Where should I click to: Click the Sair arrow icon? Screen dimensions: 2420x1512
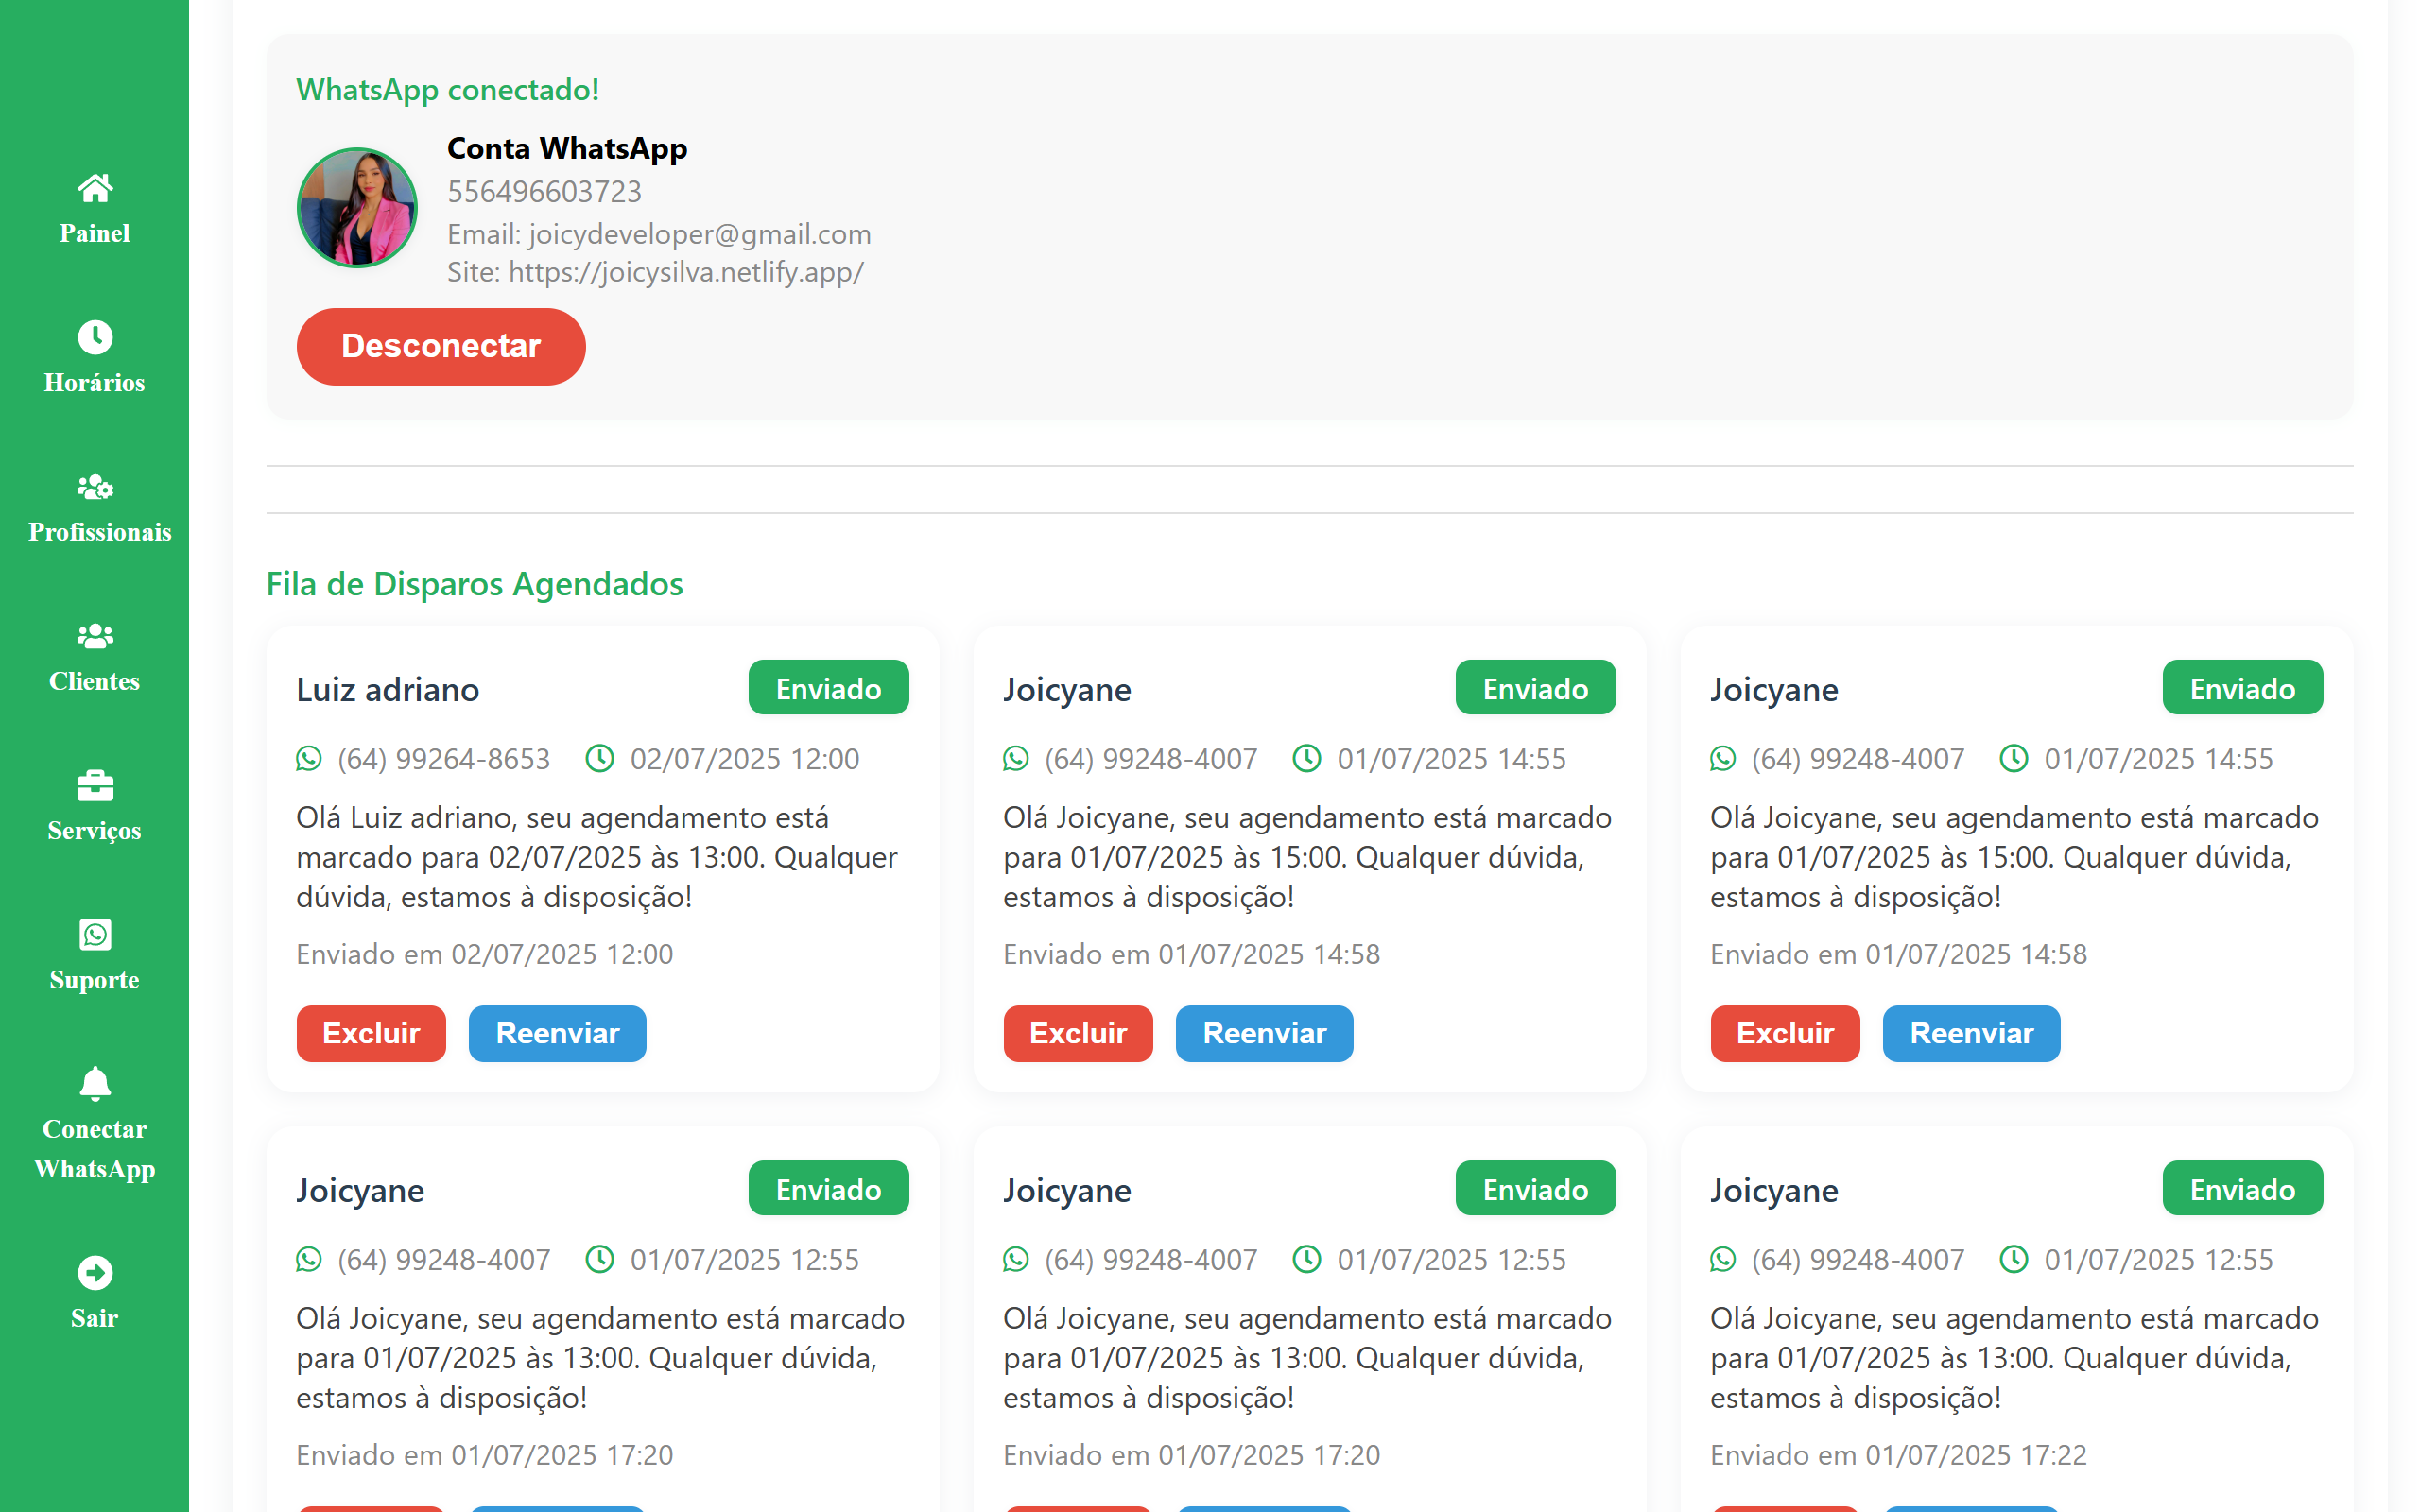tap(95, 1273)
